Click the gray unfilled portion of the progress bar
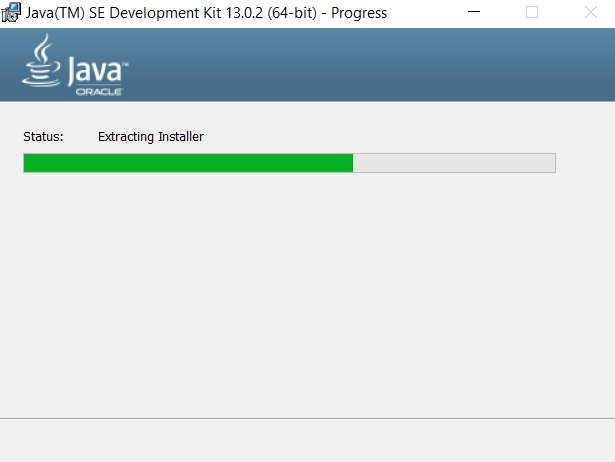This screenshot has width=615, height=462. pos(454,163)
